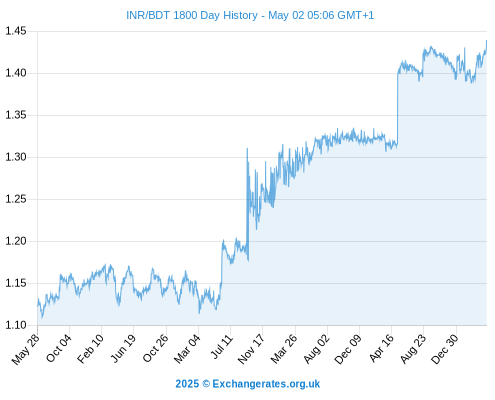Select the Aug 02 x-axis date label

[317, 349]
